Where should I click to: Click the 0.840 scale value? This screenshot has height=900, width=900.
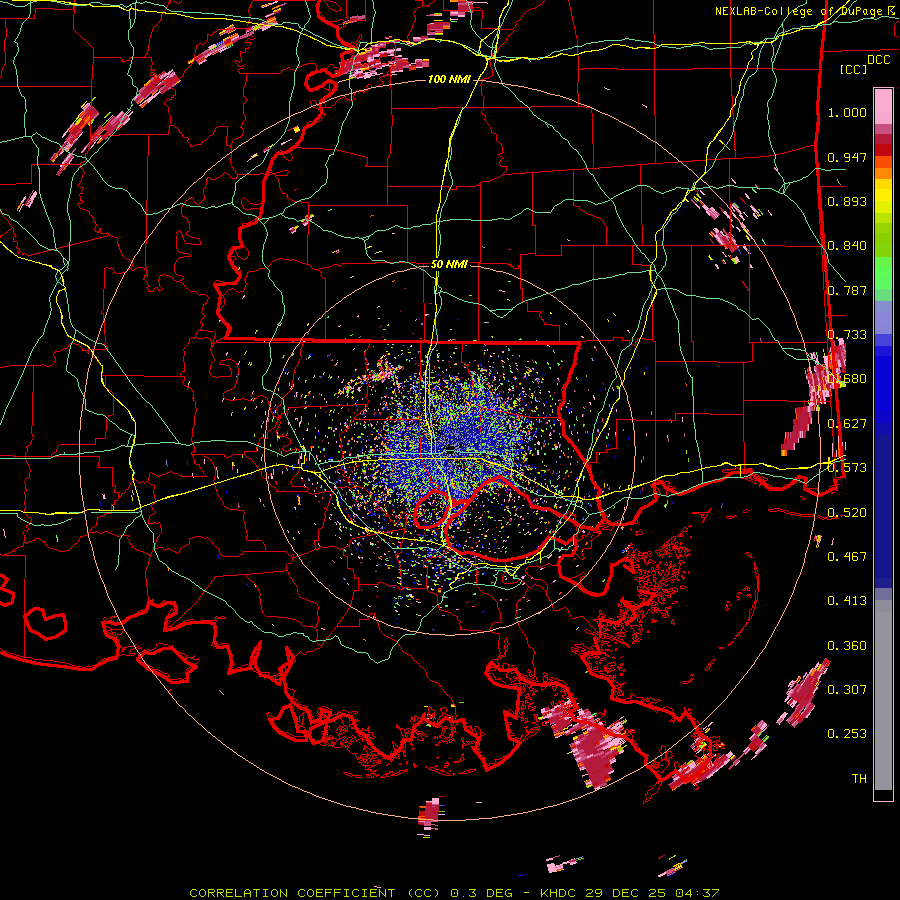pos(847,246)
